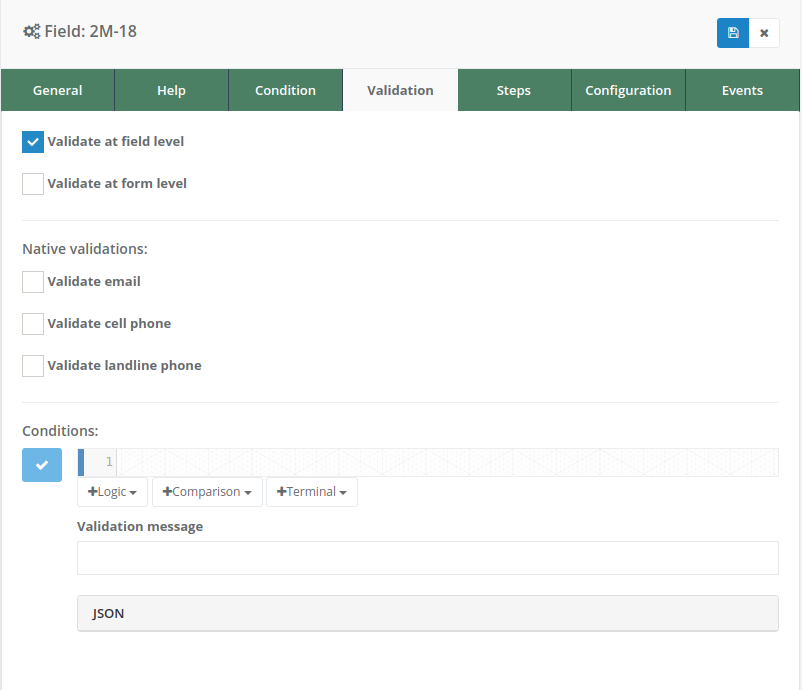Expand the Comparison dropdown
802x690 pixels.
coord(207,492)
